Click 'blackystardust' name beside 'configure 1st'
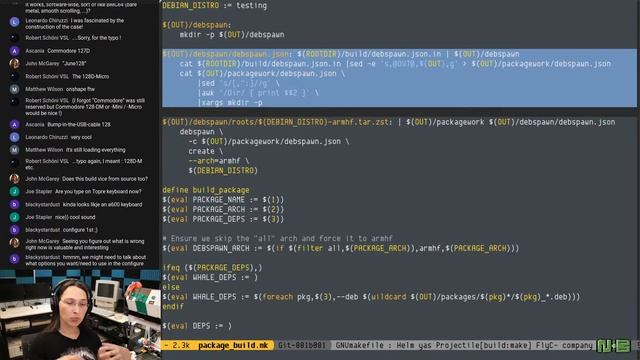Viewport: 640px width, 360px height. (42, 230)
